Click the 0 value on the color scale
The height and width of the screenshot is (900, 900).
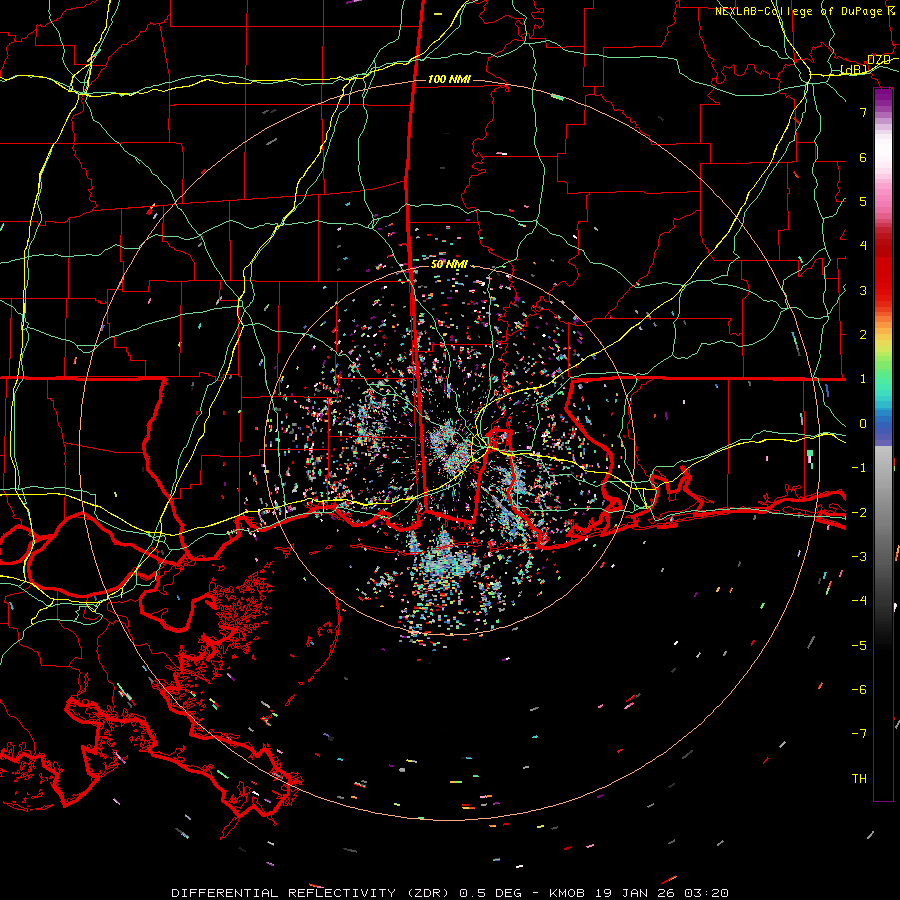click(x=863, y=424)
